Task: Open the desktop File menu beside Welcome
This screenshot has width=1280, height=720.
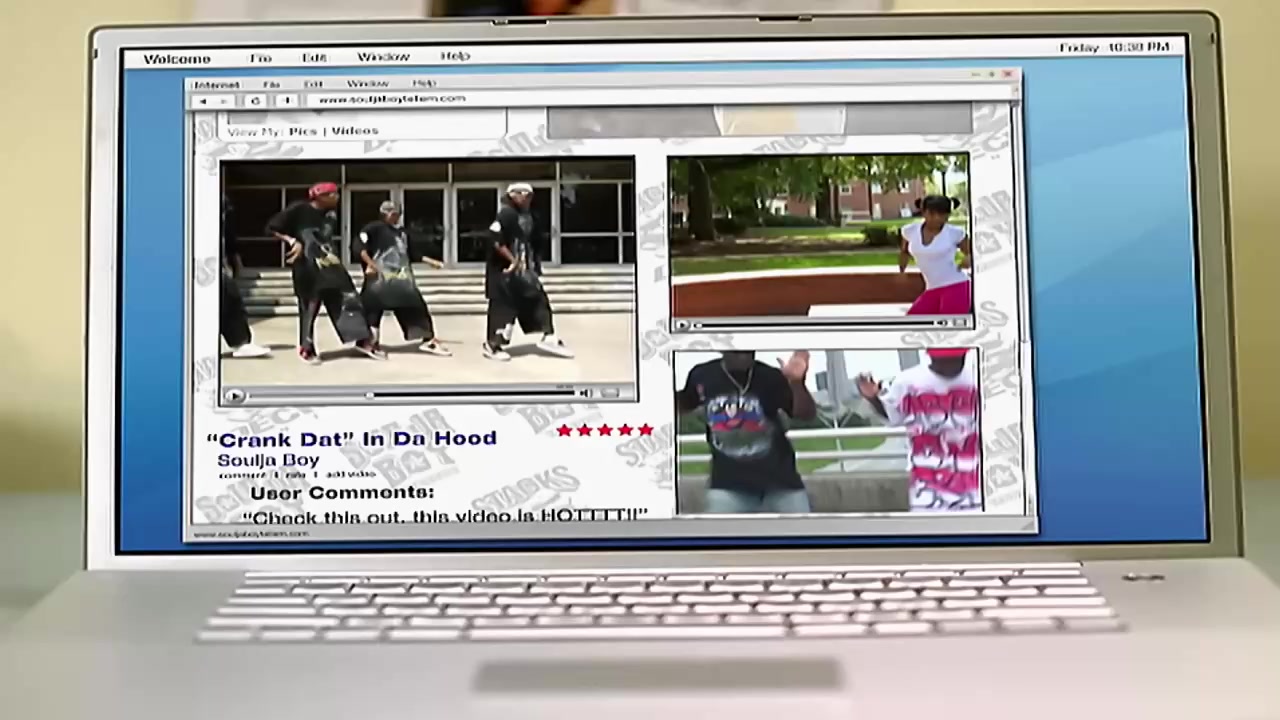Action: pyautogui.click(x=260, y=58)
